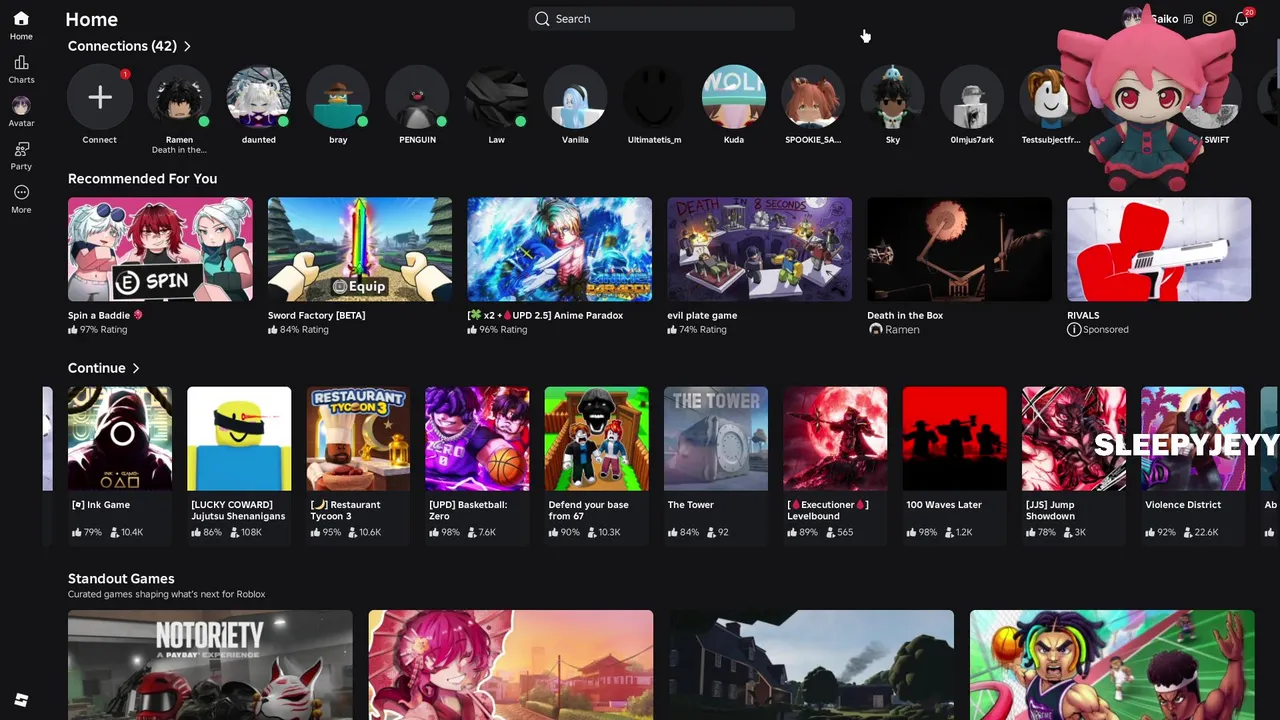This screenshot has height=720, width=1280.
Task: Open the sponsored RIVALS thumbnail
Action: coord(1159,249)
